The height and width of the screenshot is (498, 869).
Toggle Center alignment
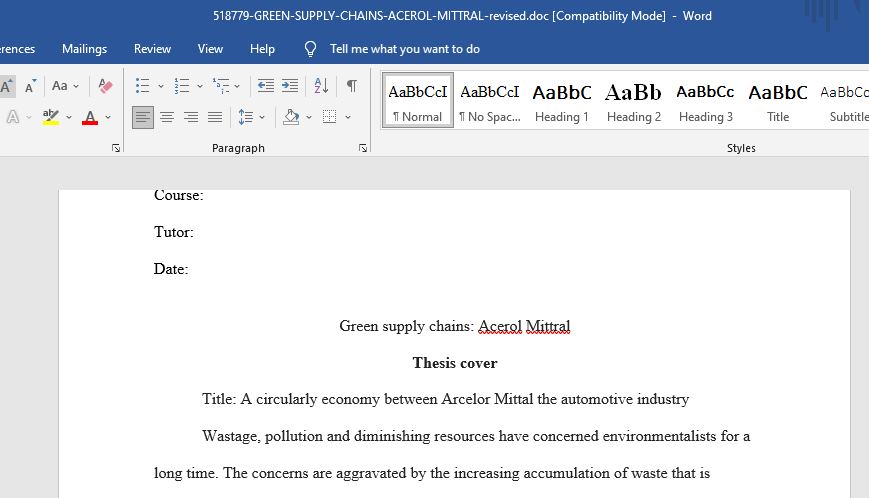coord(167,117)
